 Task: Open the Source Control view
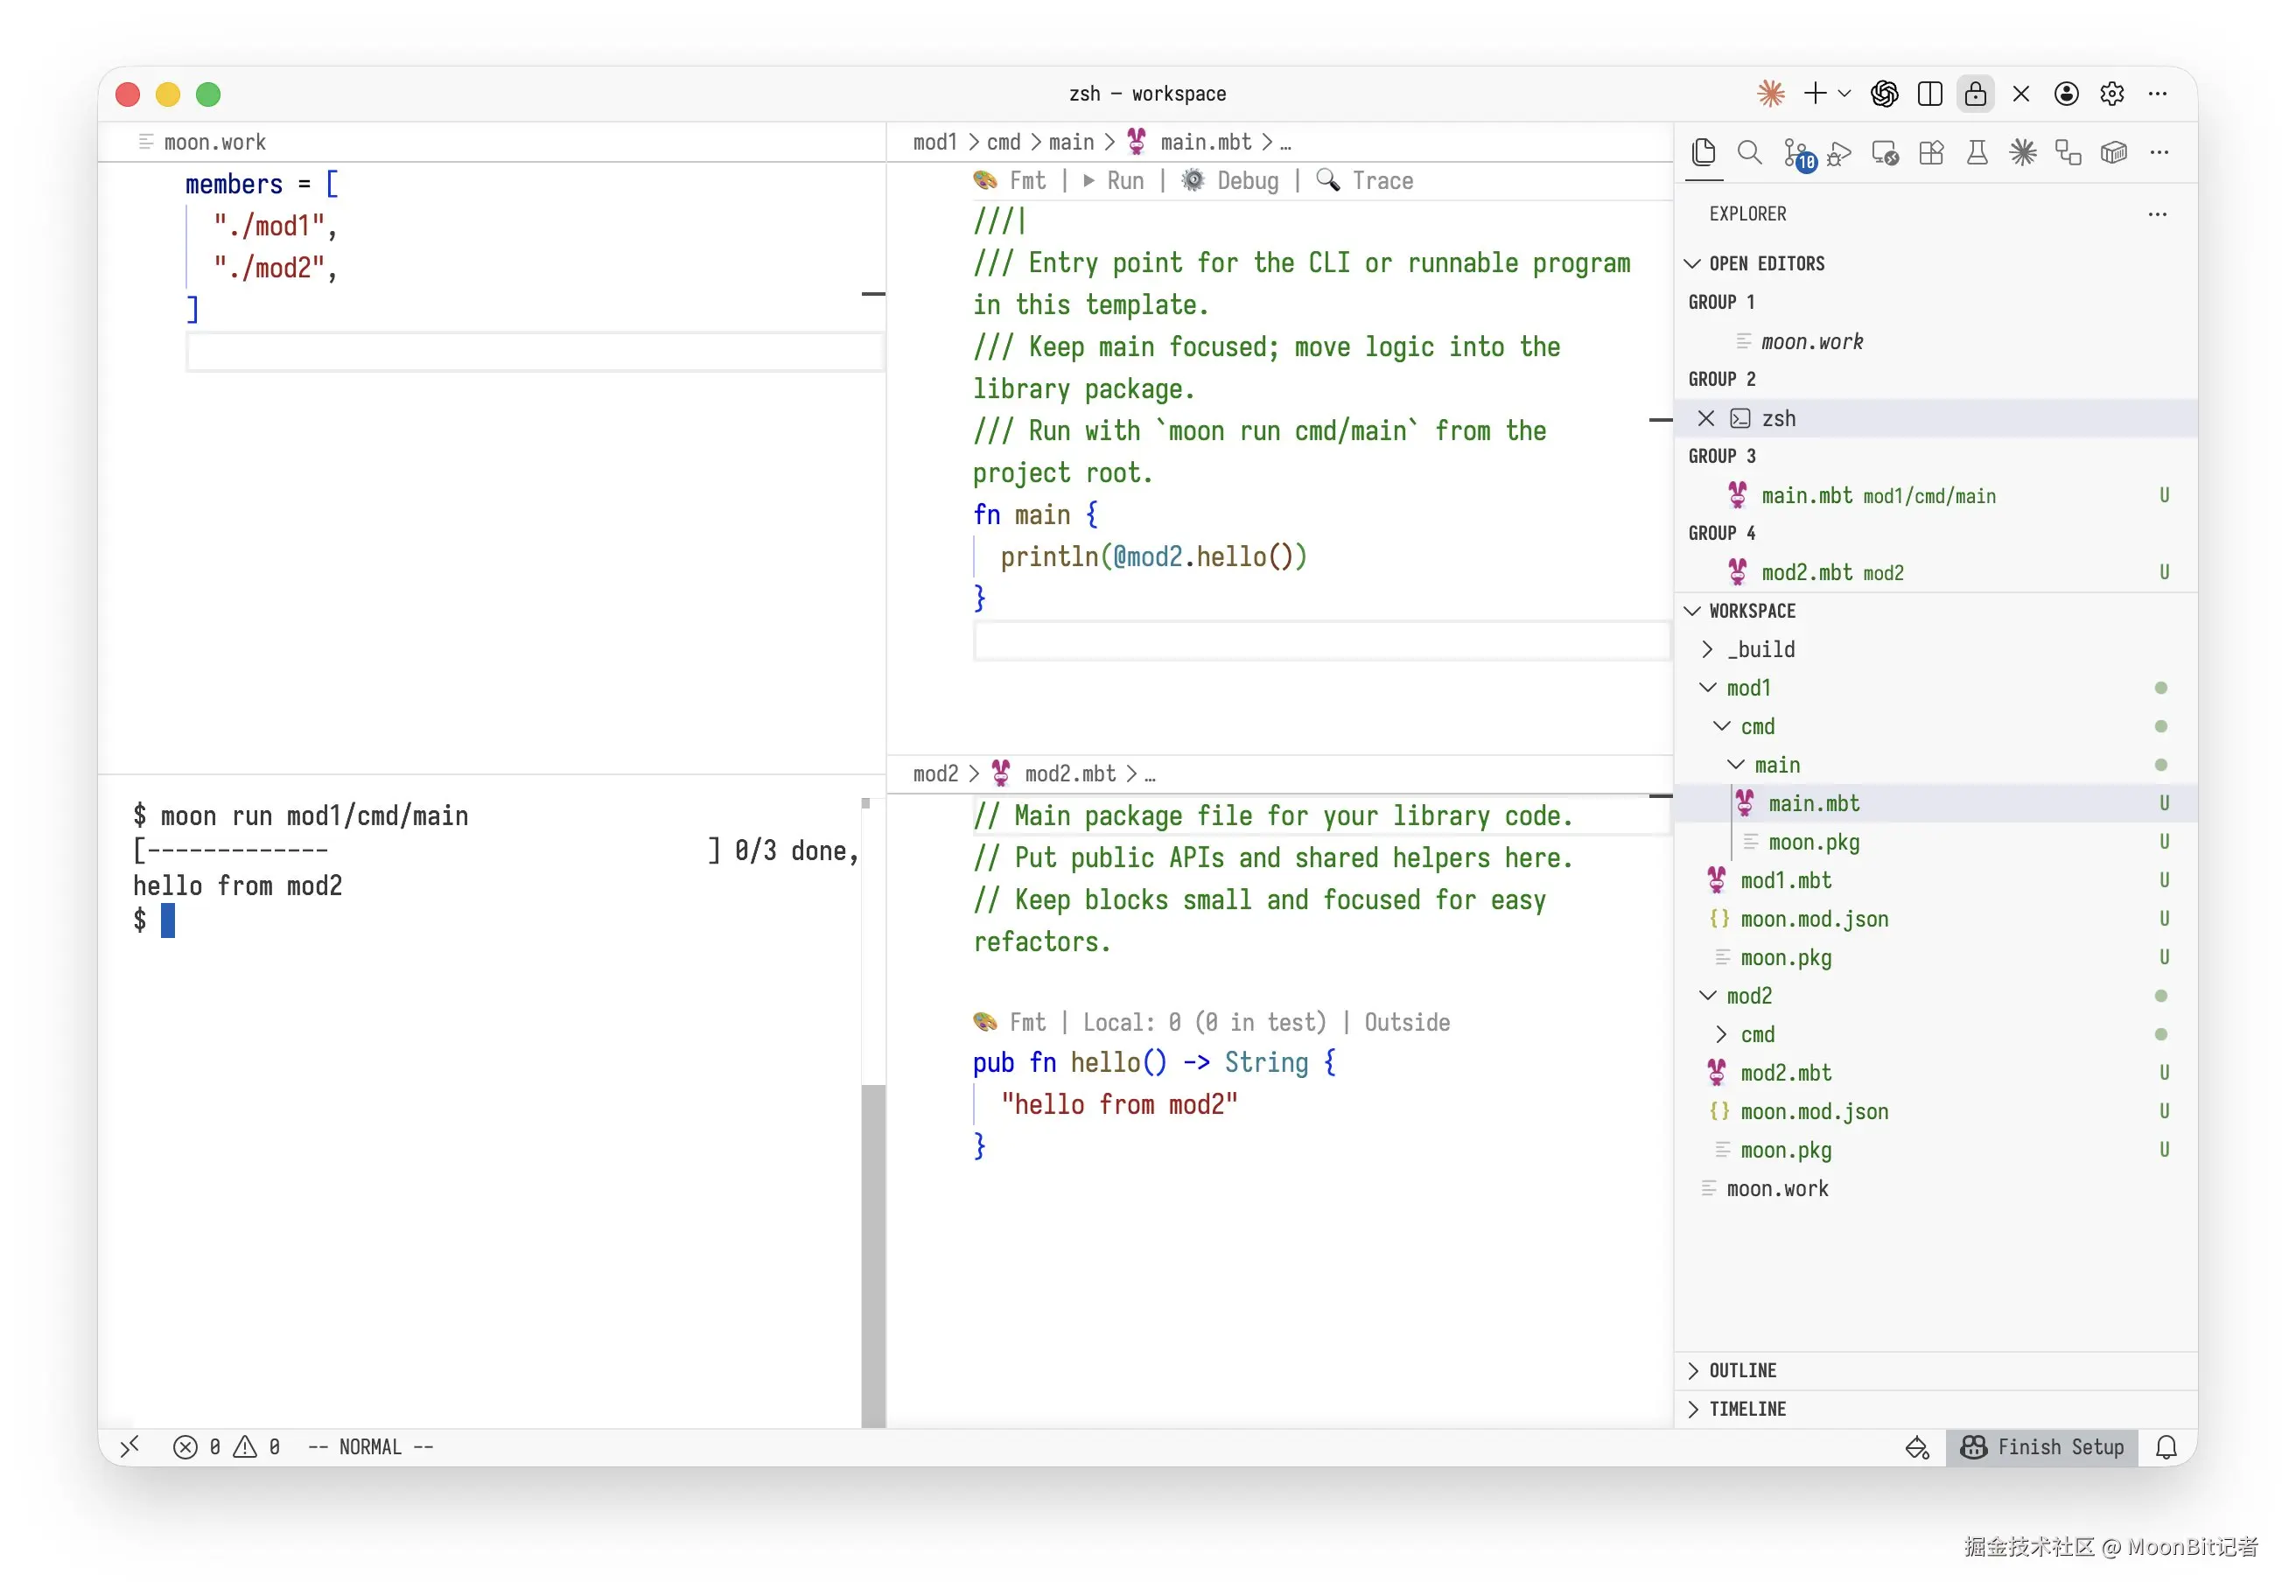(x=1796, y=153)
